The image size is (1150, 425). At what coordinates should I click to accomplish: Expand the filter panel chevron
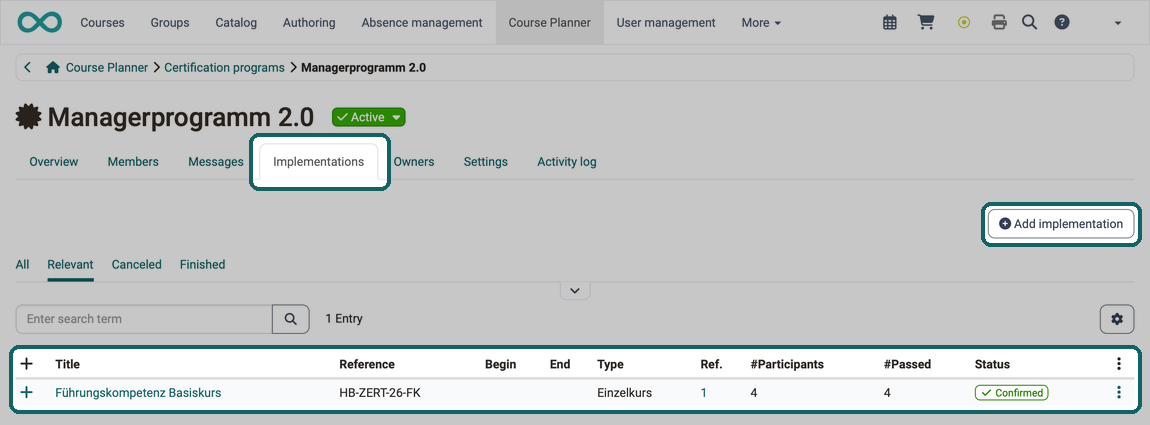575,291
